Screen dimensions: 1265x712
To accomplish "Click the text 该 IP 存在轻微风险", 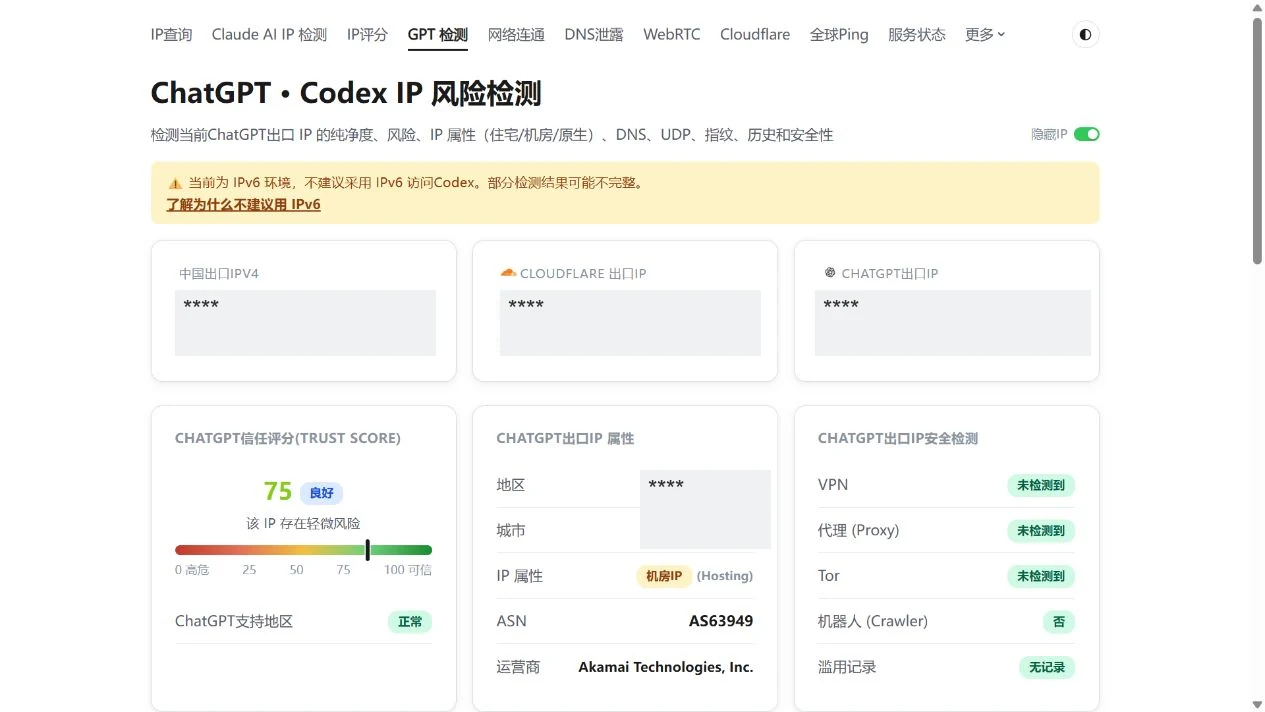I will (303, 523).
